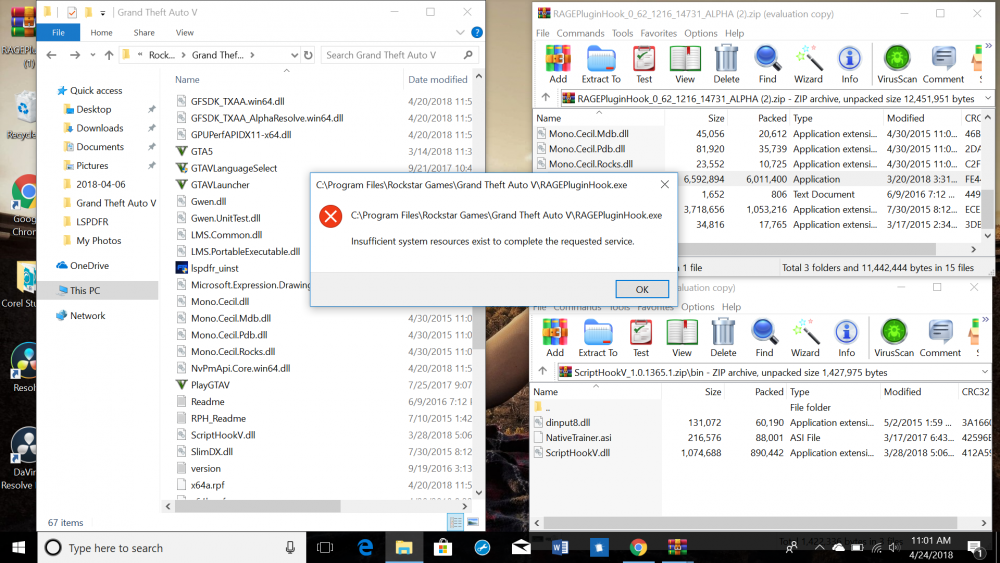Open ScriptHookV WinRAR path dropdown
This screenshot has height=563, width=1000.
pos(985,372)
